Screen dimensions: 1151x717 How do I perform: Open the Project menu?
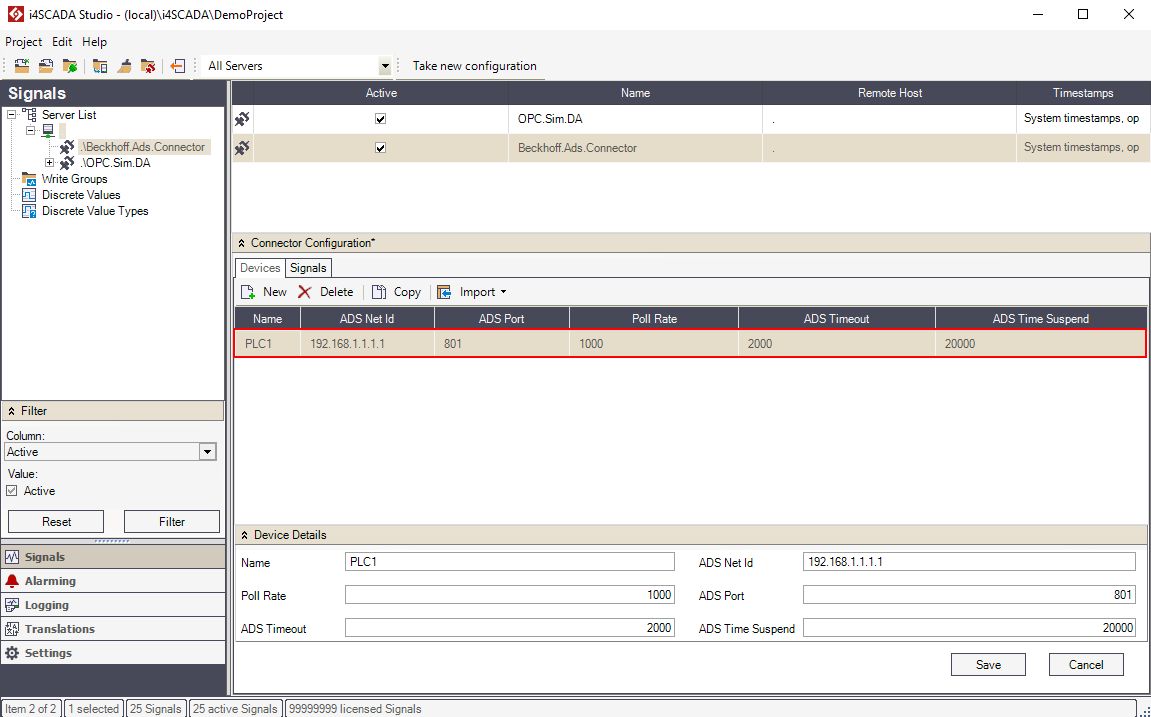click(x=23, y=42)
